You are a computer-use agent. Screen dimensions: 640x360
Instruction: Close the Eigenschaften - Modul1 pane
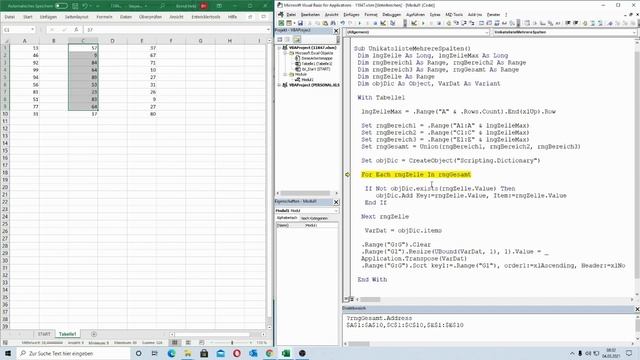336,202
